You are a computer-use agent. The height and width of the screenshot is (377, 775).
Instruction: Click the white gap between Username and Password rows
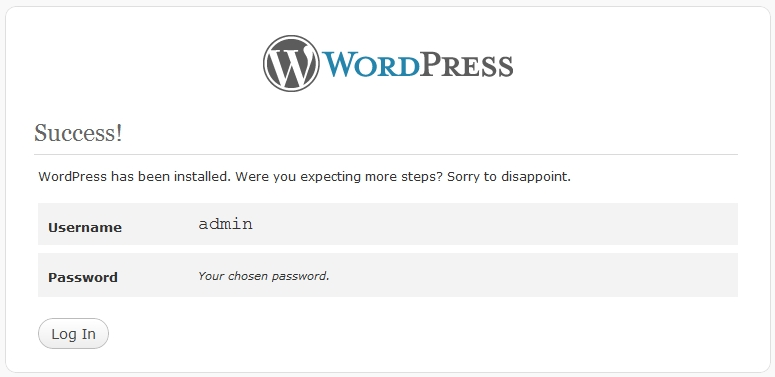coord(388,249)
